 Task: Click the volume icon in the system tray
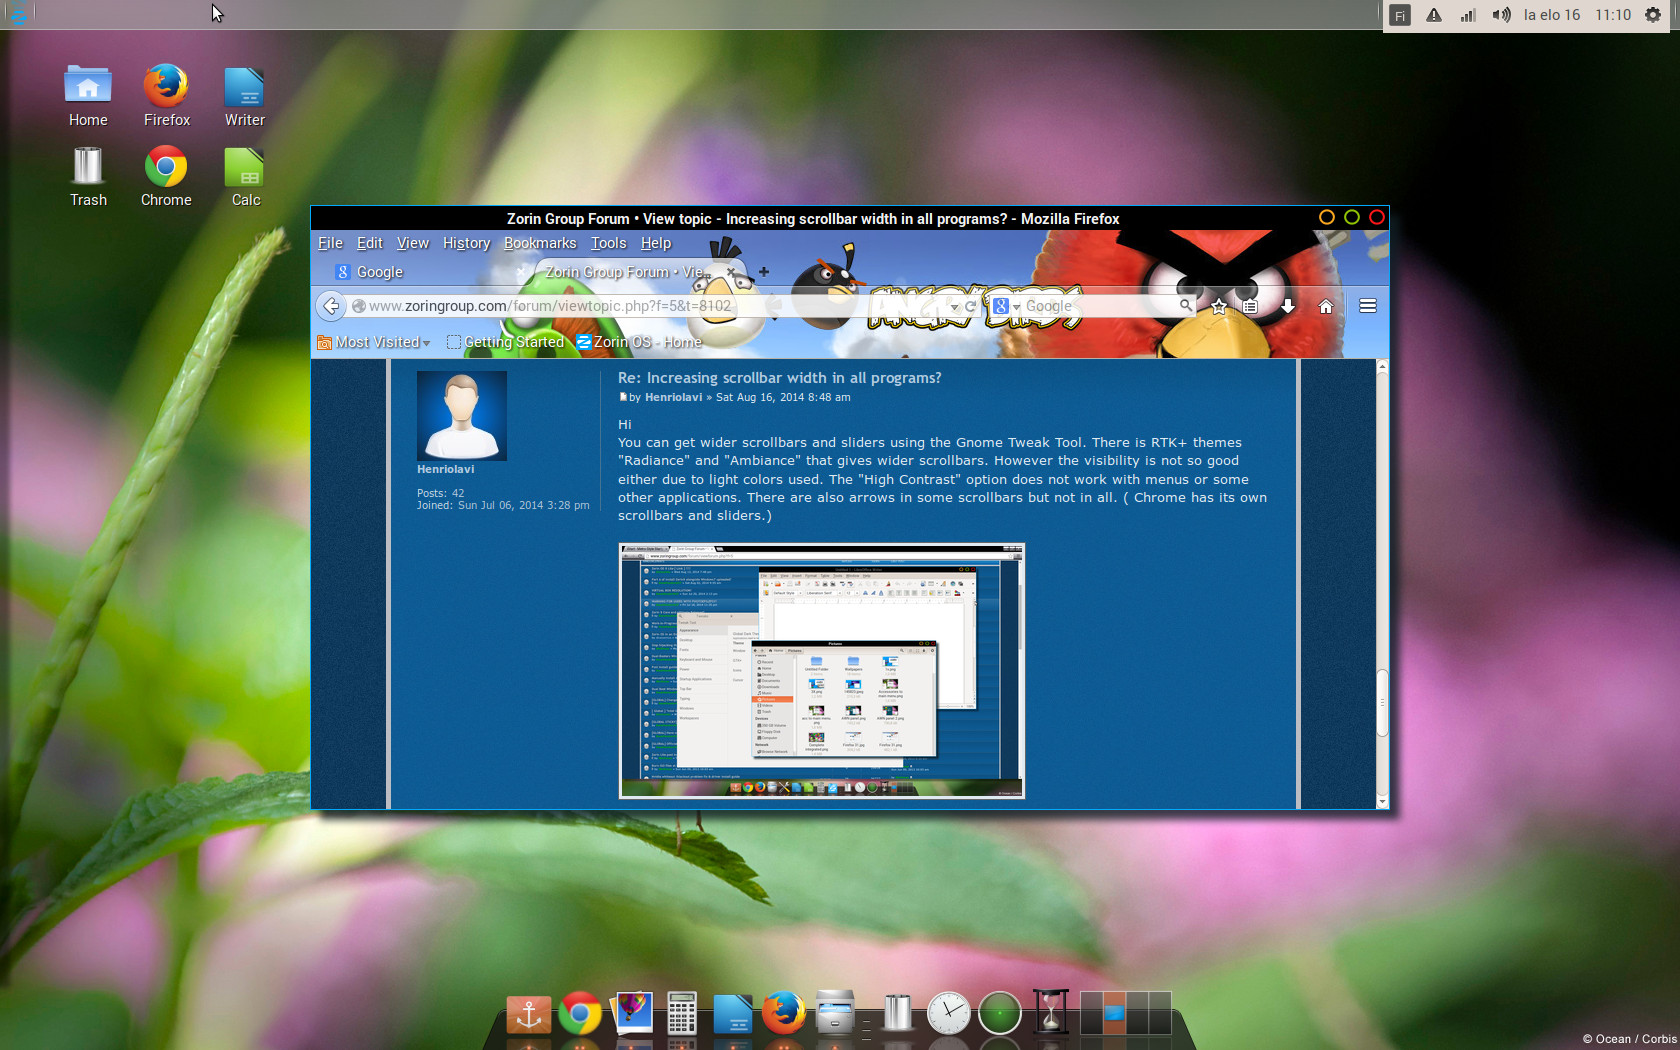[1501, 15]
